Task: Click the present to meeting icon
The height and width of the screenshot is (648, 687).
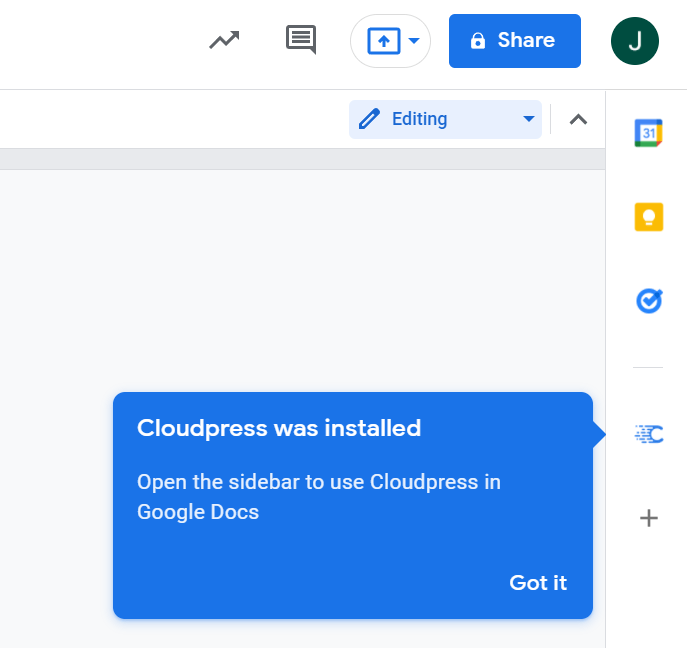Action: click(x=383, y=41)
